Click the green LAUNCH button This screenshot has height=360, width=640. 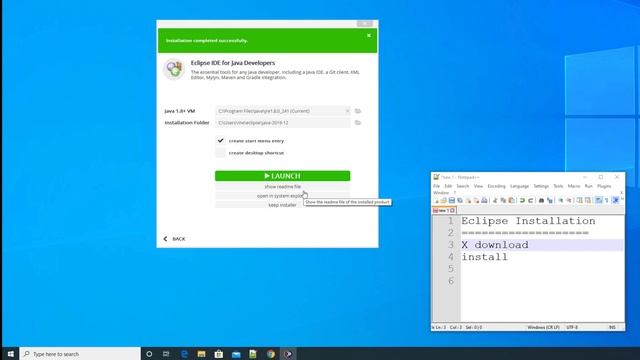coord(282,176)
